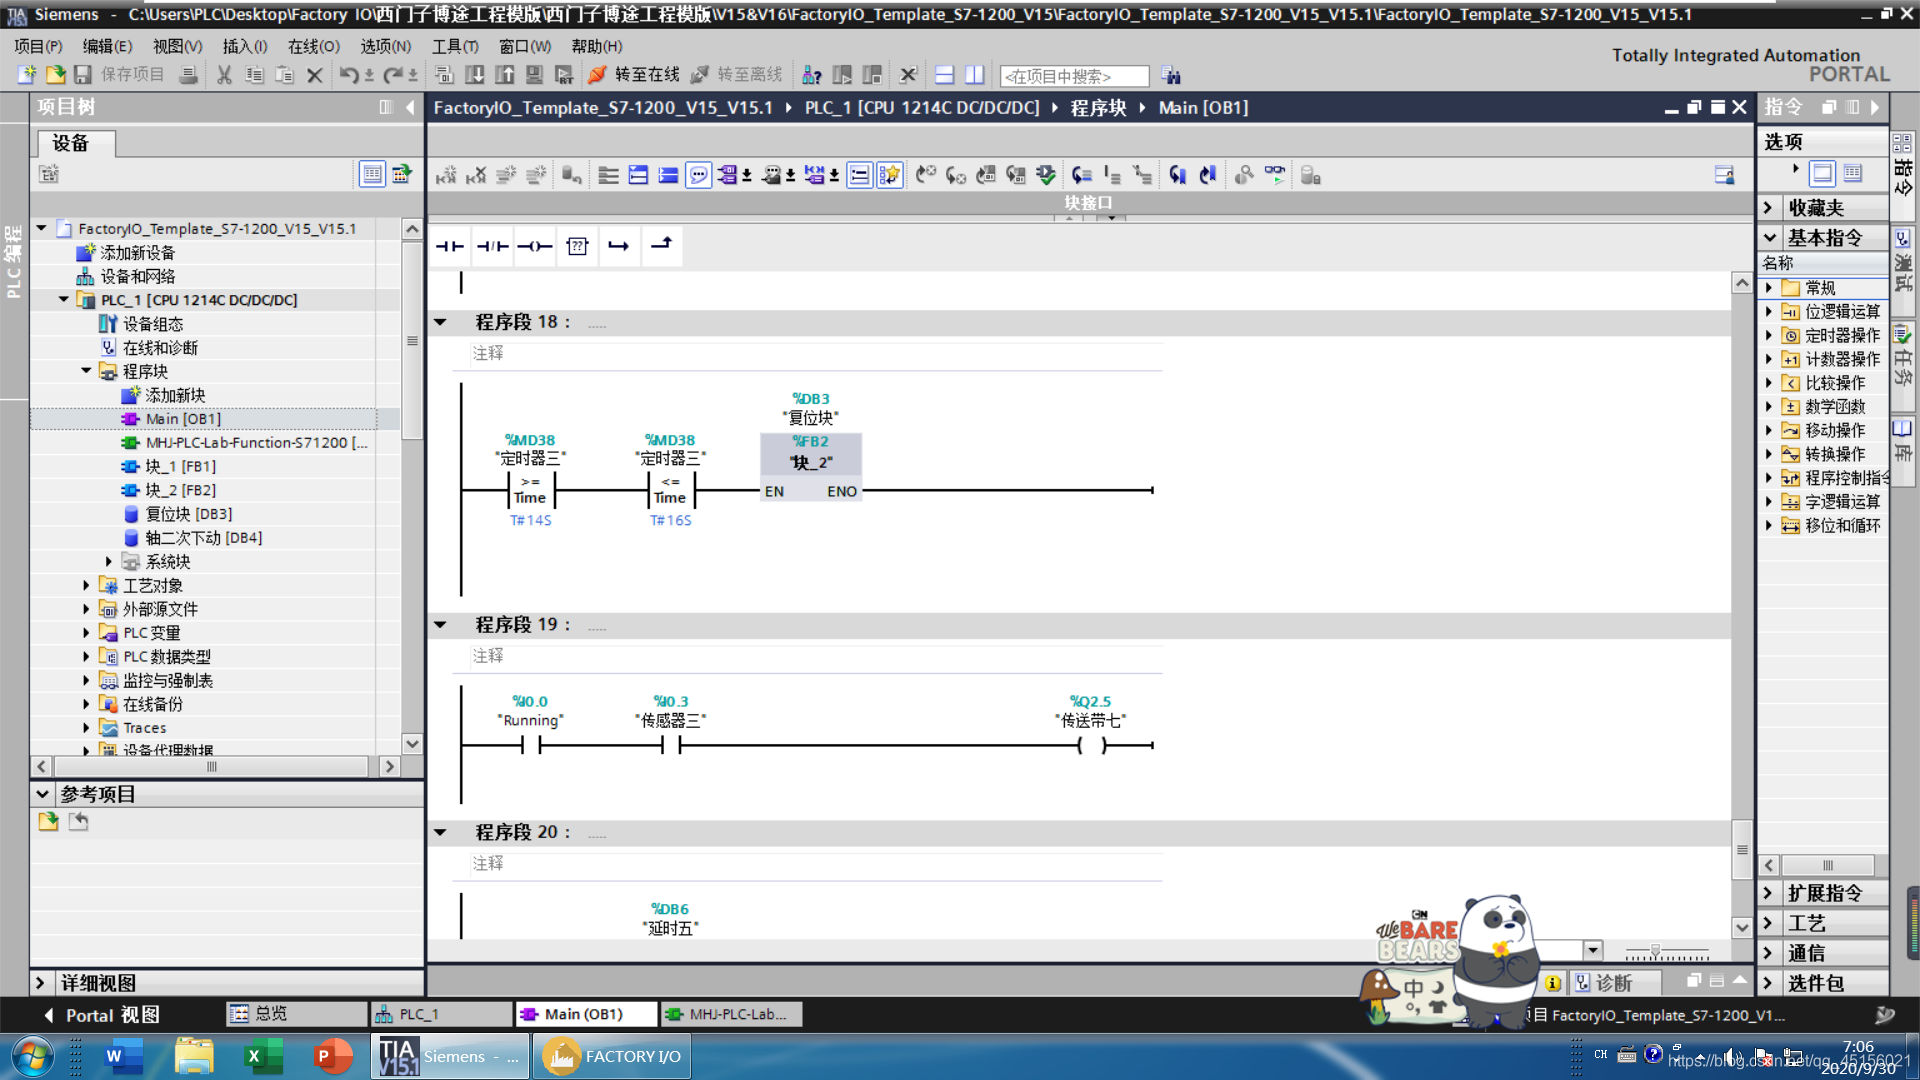
Task: Expand the 详细视图 panel
Action: point(41,983)
